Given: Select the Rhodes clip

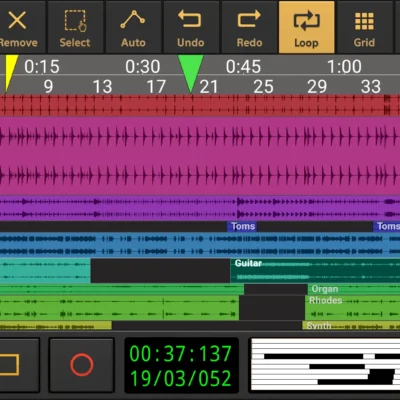Looking at the screenshot, I should point(352,308).
